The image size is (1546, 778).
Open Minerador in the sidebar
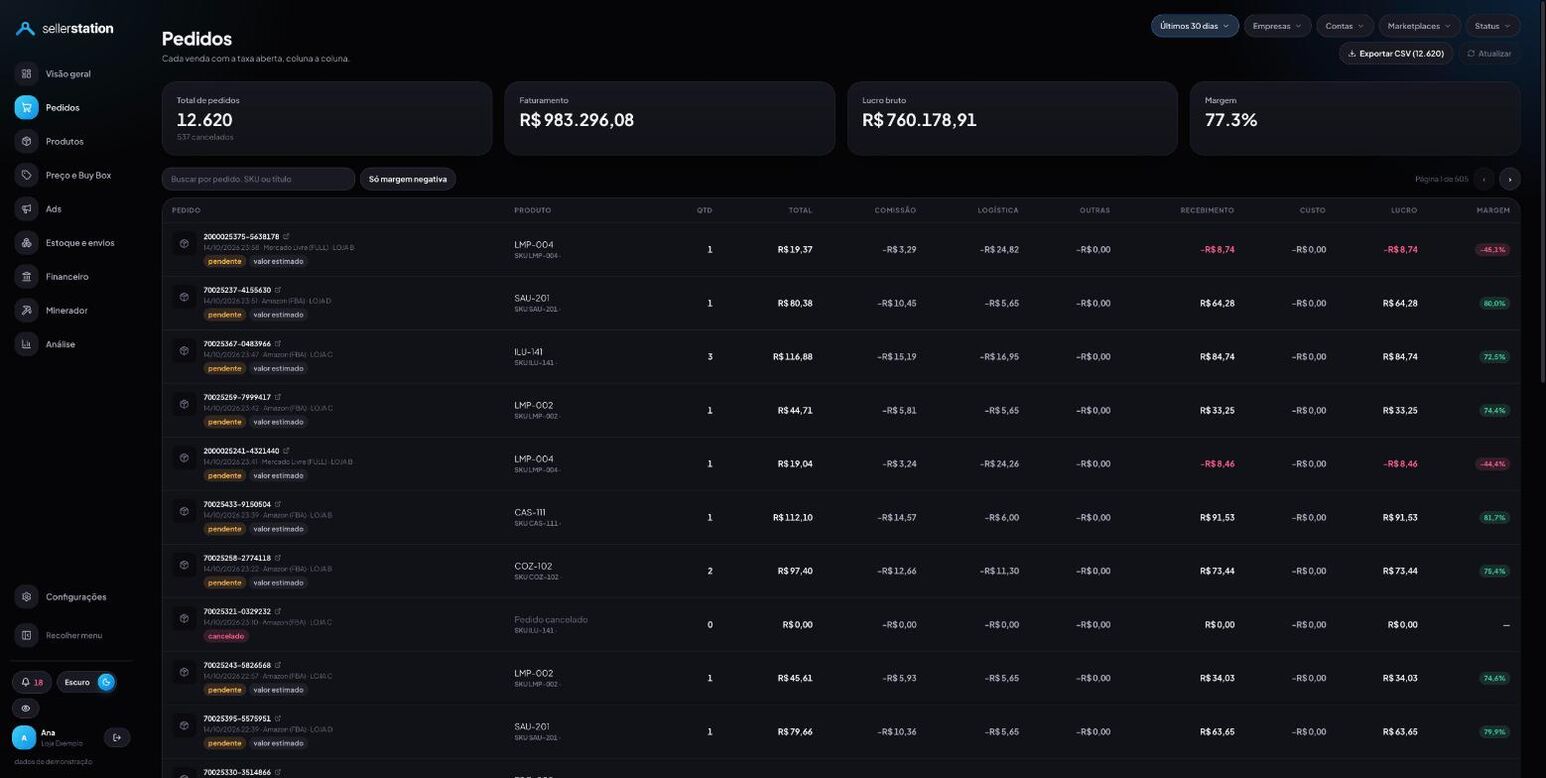72,310
